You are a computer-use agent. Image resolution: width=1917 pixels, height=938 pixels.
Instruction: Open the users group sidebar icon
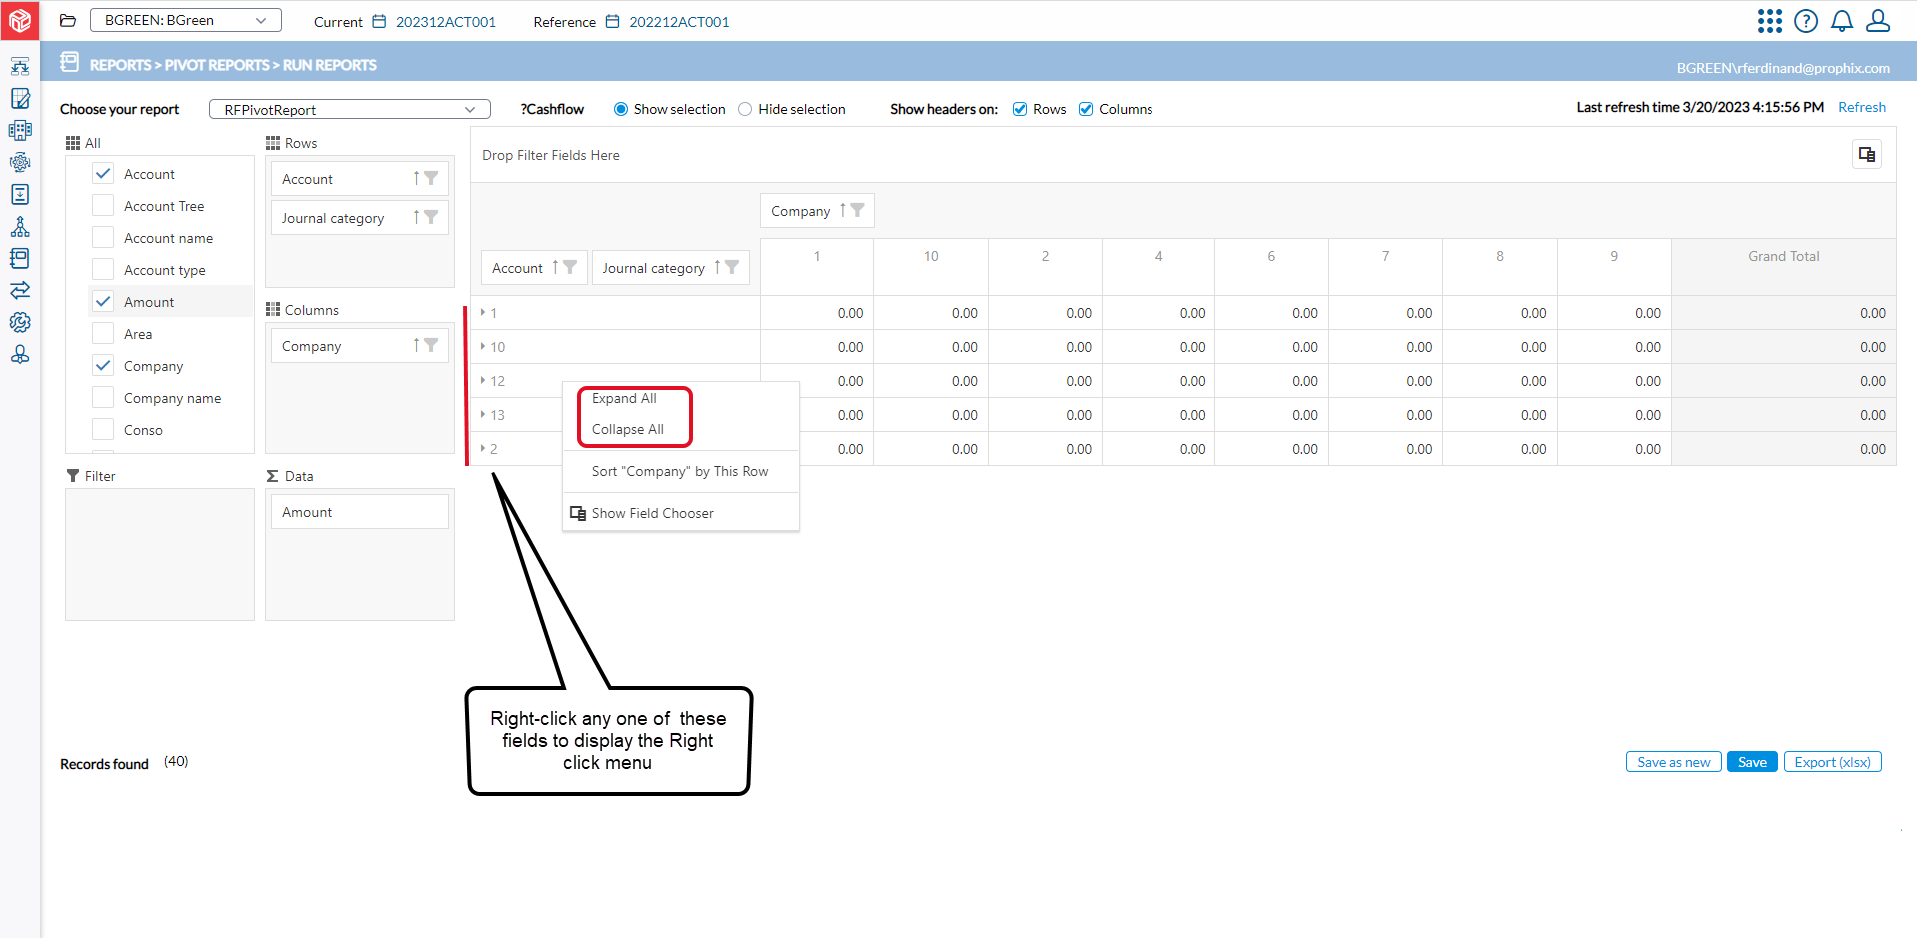(20, 354)
